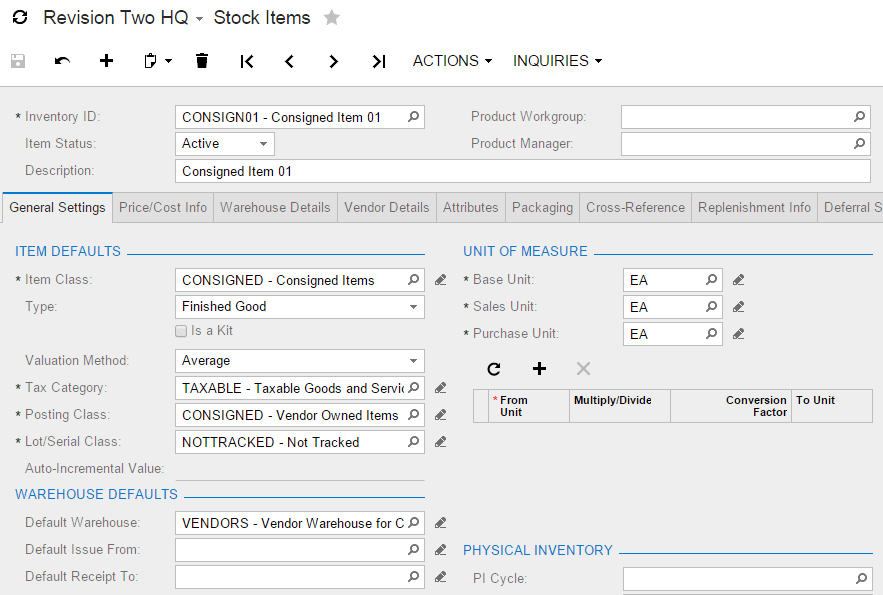The width and height of the screenshot is (883, 595).
Task: Go to the previous record
Action: [289, 61]
